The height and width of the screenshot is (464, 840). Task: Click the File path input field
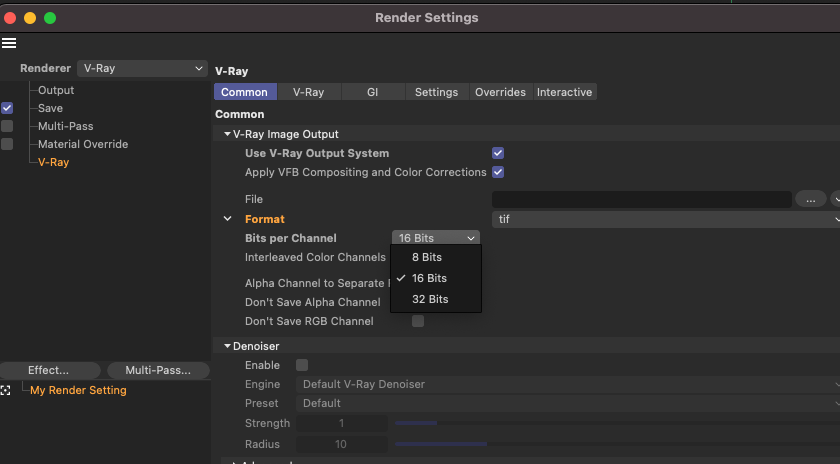point(642,199)
